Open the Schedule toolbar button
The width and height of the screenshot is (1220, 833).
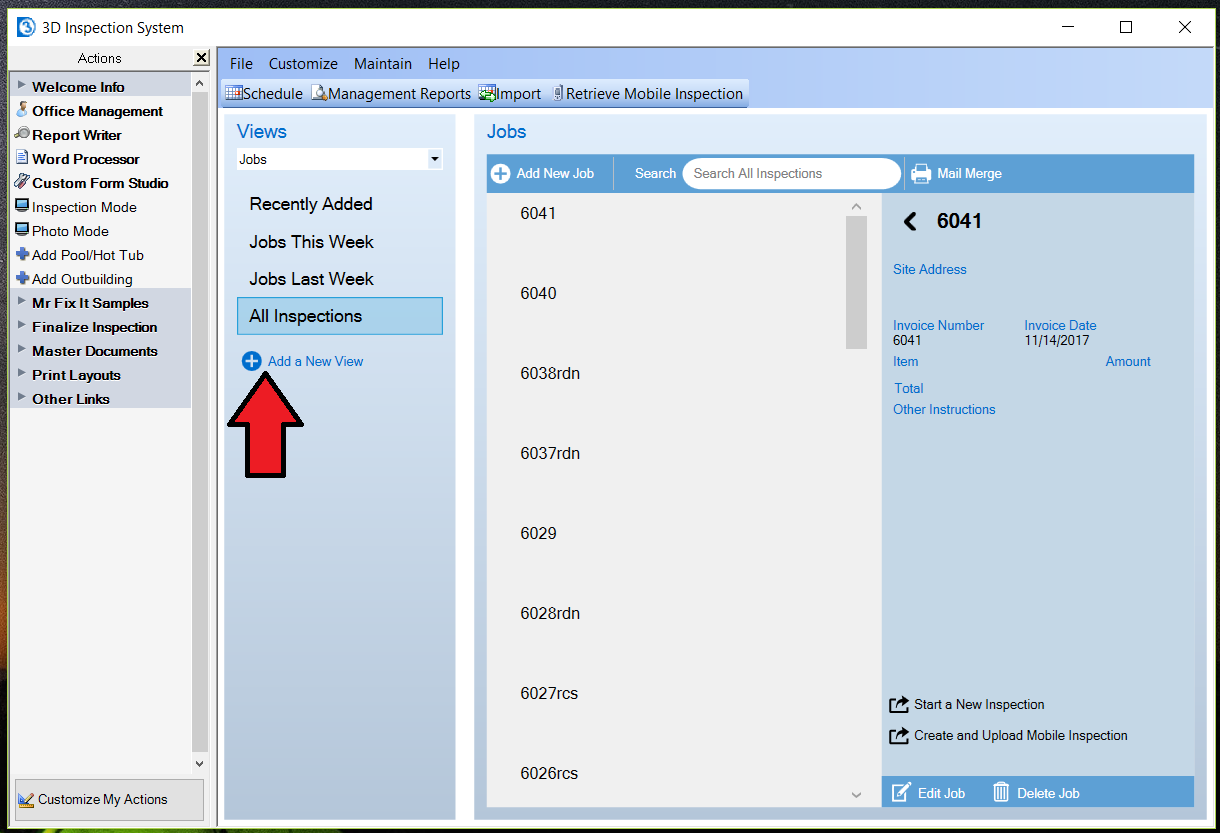point(264,93)
